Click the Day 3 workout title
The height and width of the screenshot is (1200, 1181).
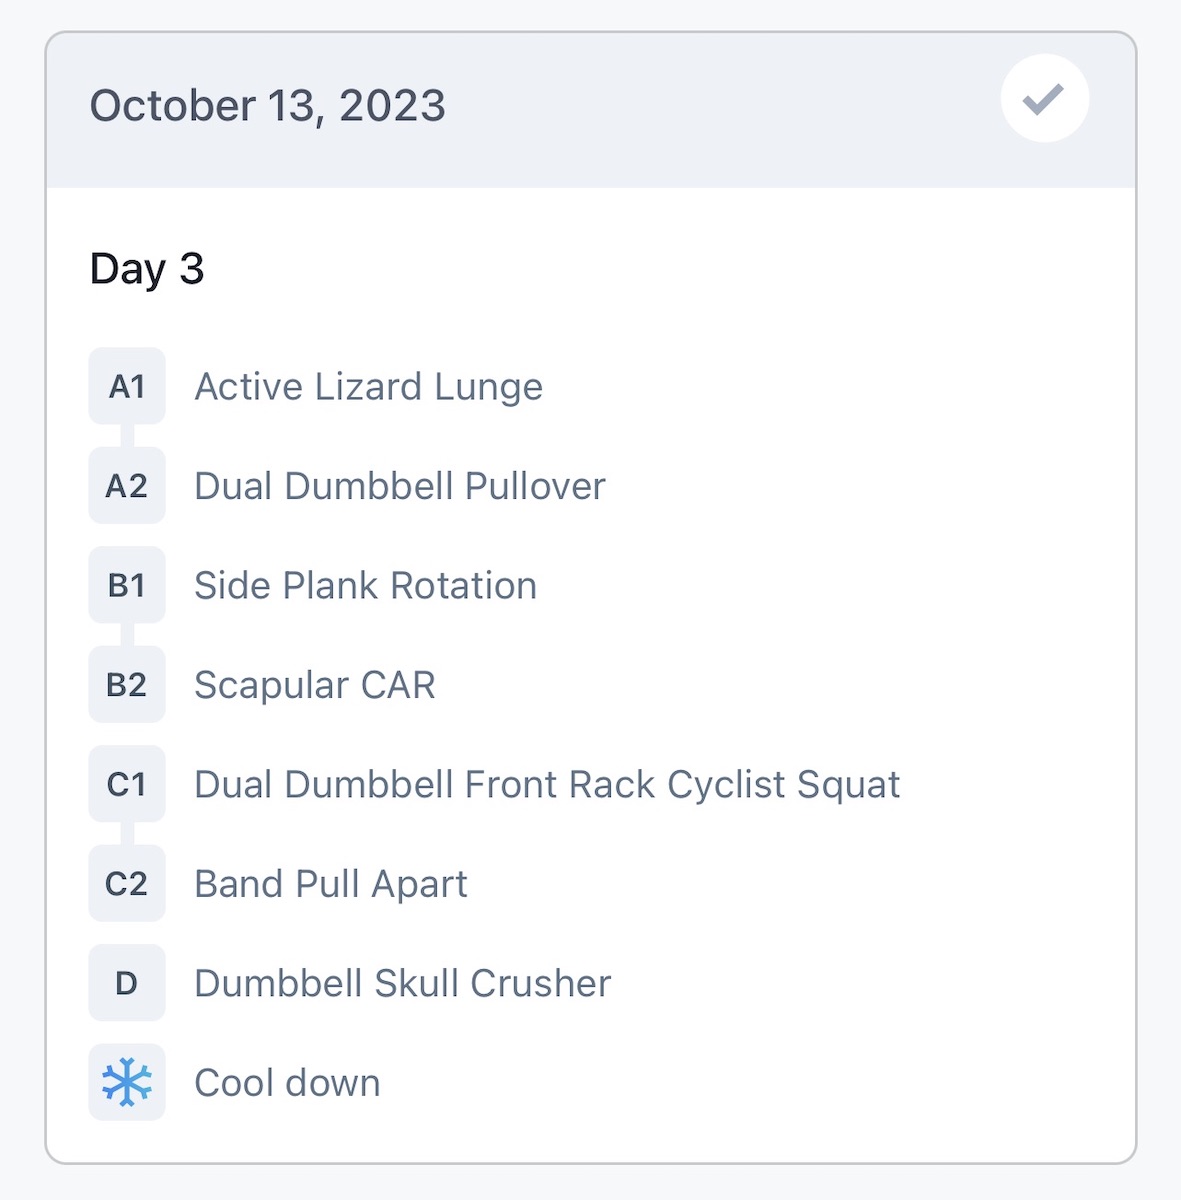point(147,269)
